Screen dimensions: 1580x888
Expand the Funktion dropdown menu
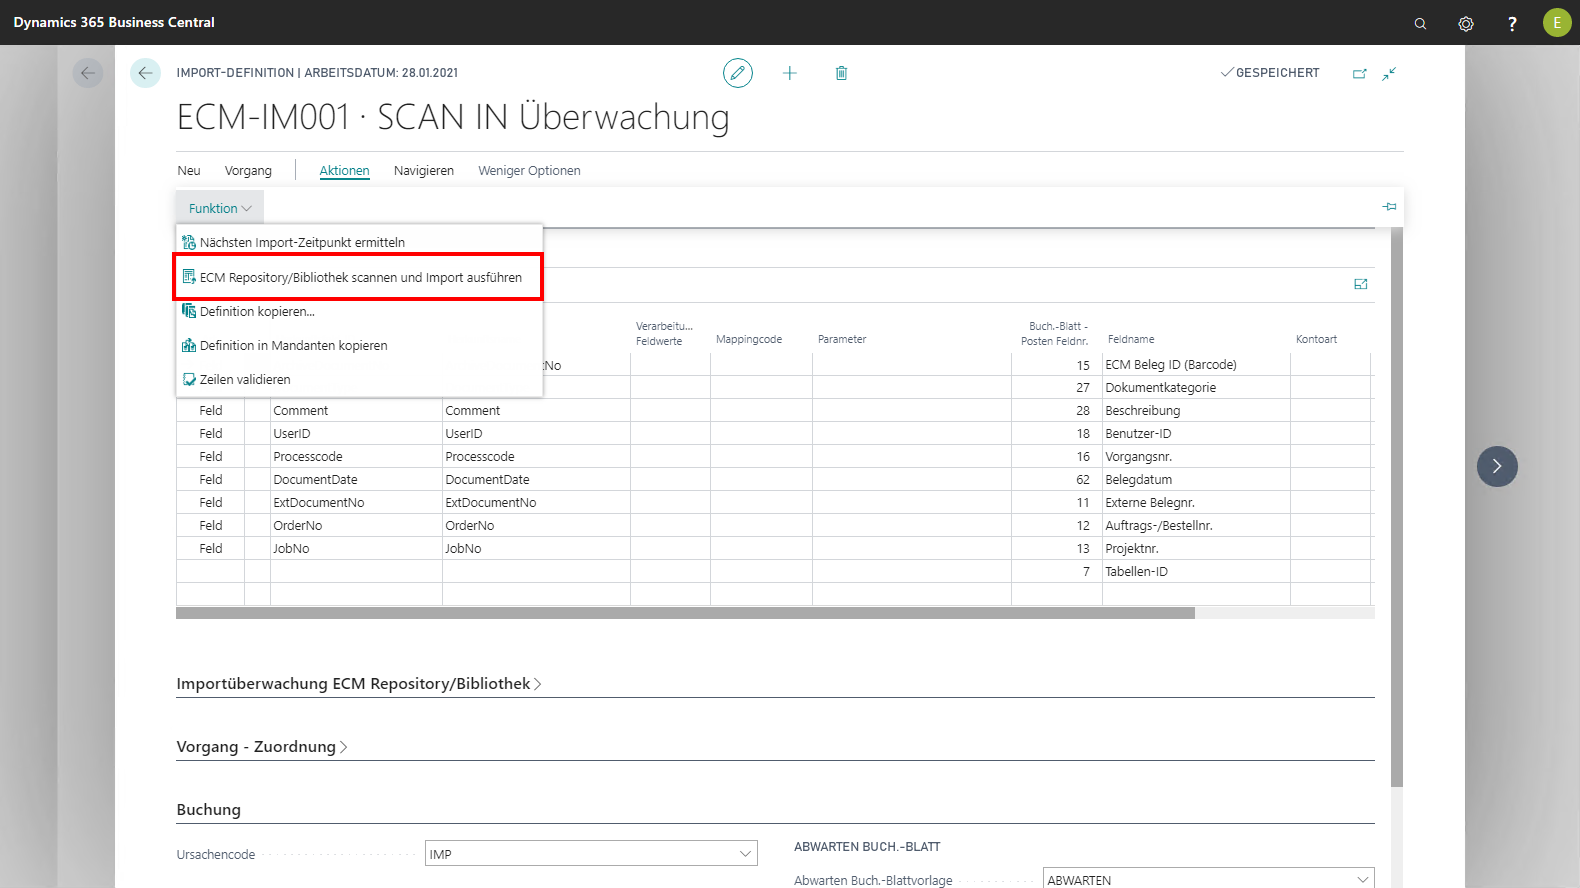pyautogui.click(x=220, y=208)
